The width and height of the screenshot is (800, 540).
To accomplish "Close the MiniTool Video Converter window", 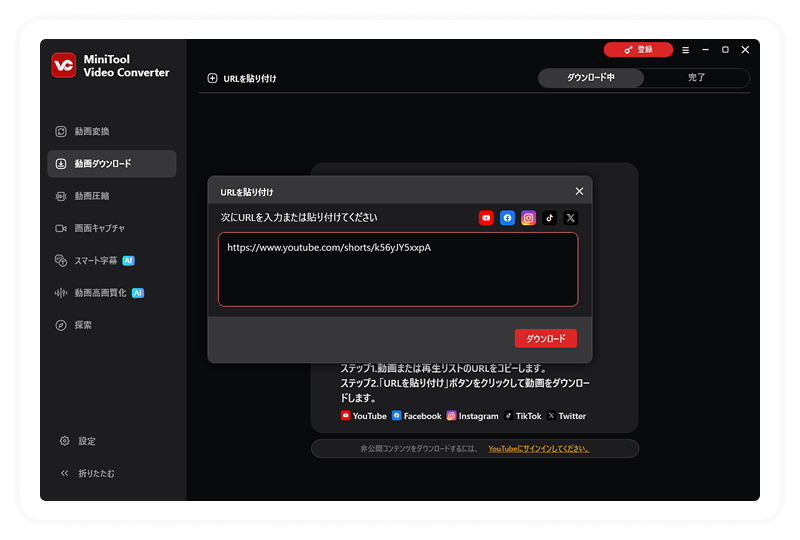I will tap(745, 50).
